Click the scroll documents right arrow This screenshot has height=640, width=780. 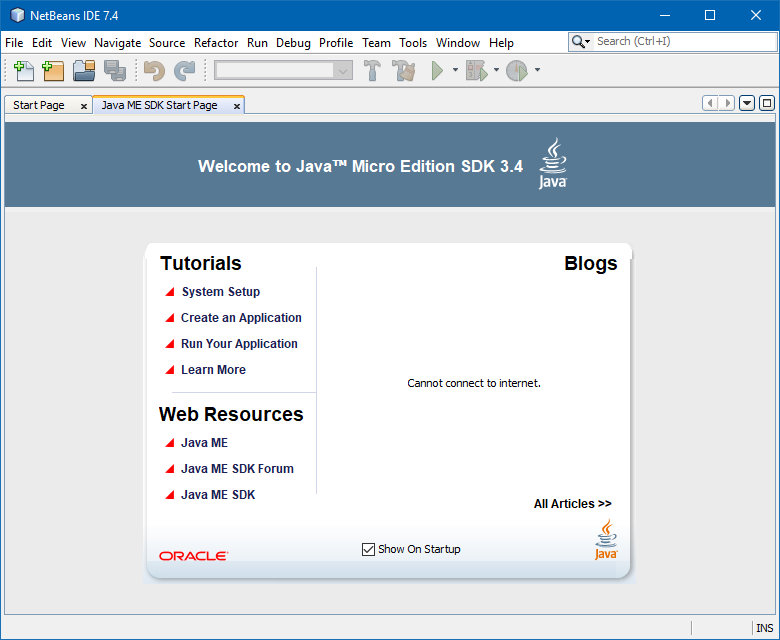click(x=727, y=103)
